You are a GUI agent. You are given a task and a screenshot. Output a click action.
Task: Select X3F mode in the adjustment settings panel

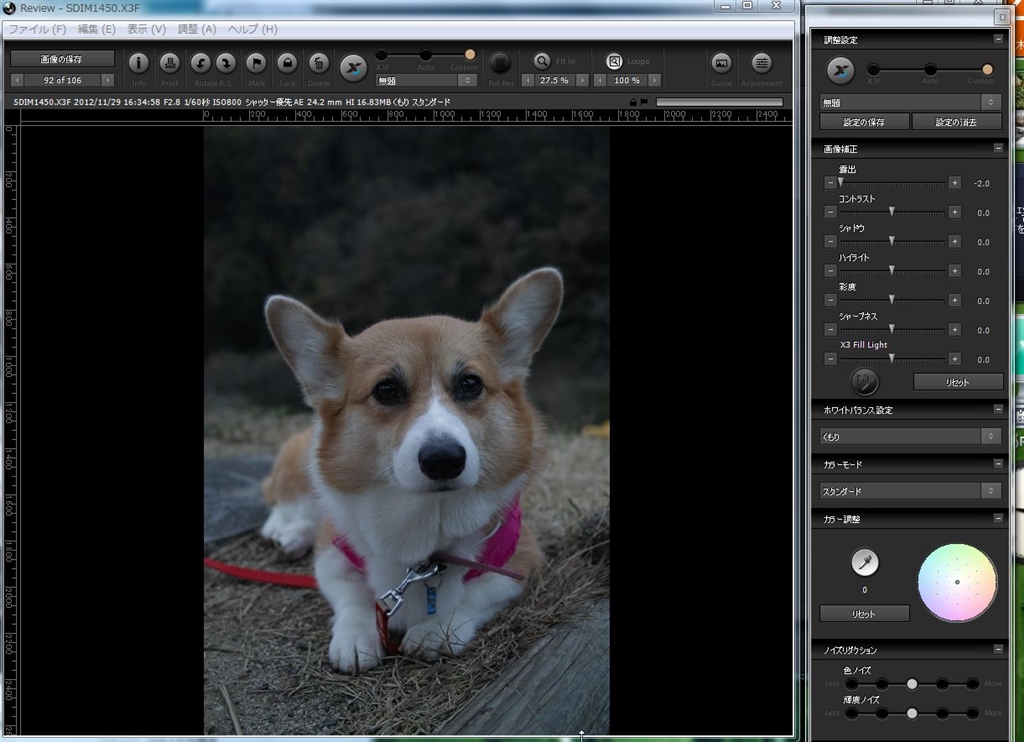[874, 69]
